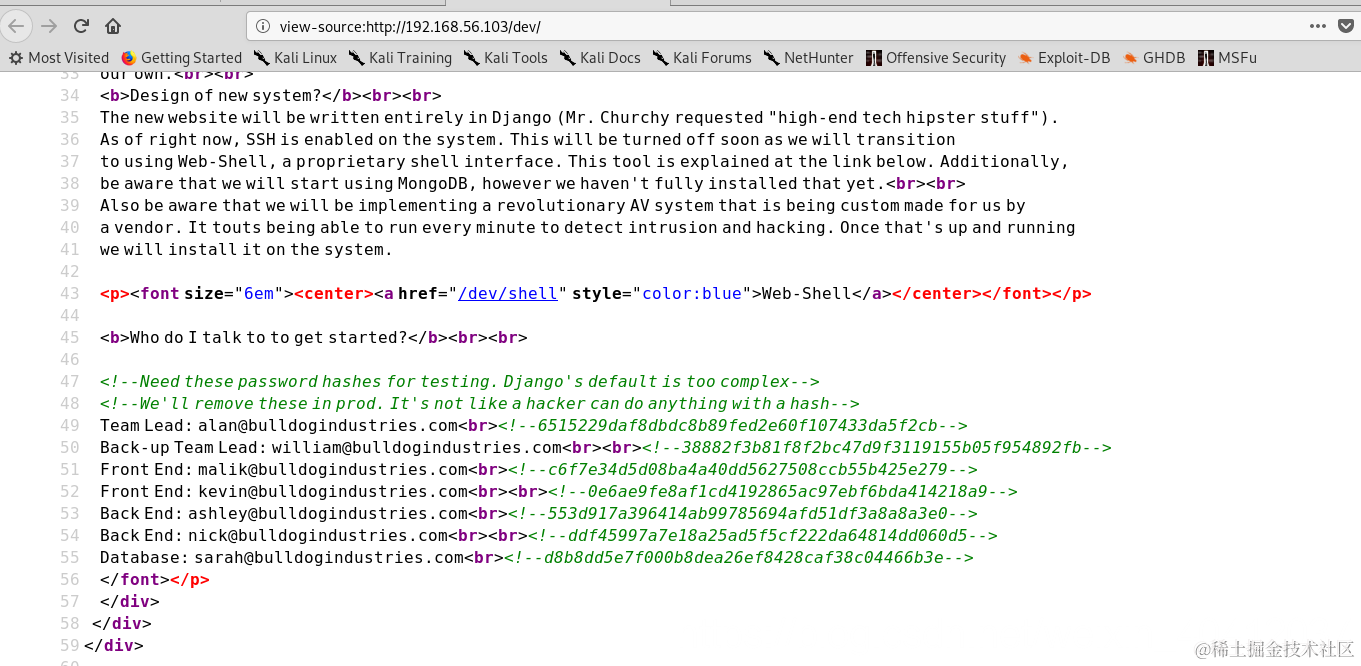Open page actions three-dots menu
1361x666 pixels.
[1318, 26]
